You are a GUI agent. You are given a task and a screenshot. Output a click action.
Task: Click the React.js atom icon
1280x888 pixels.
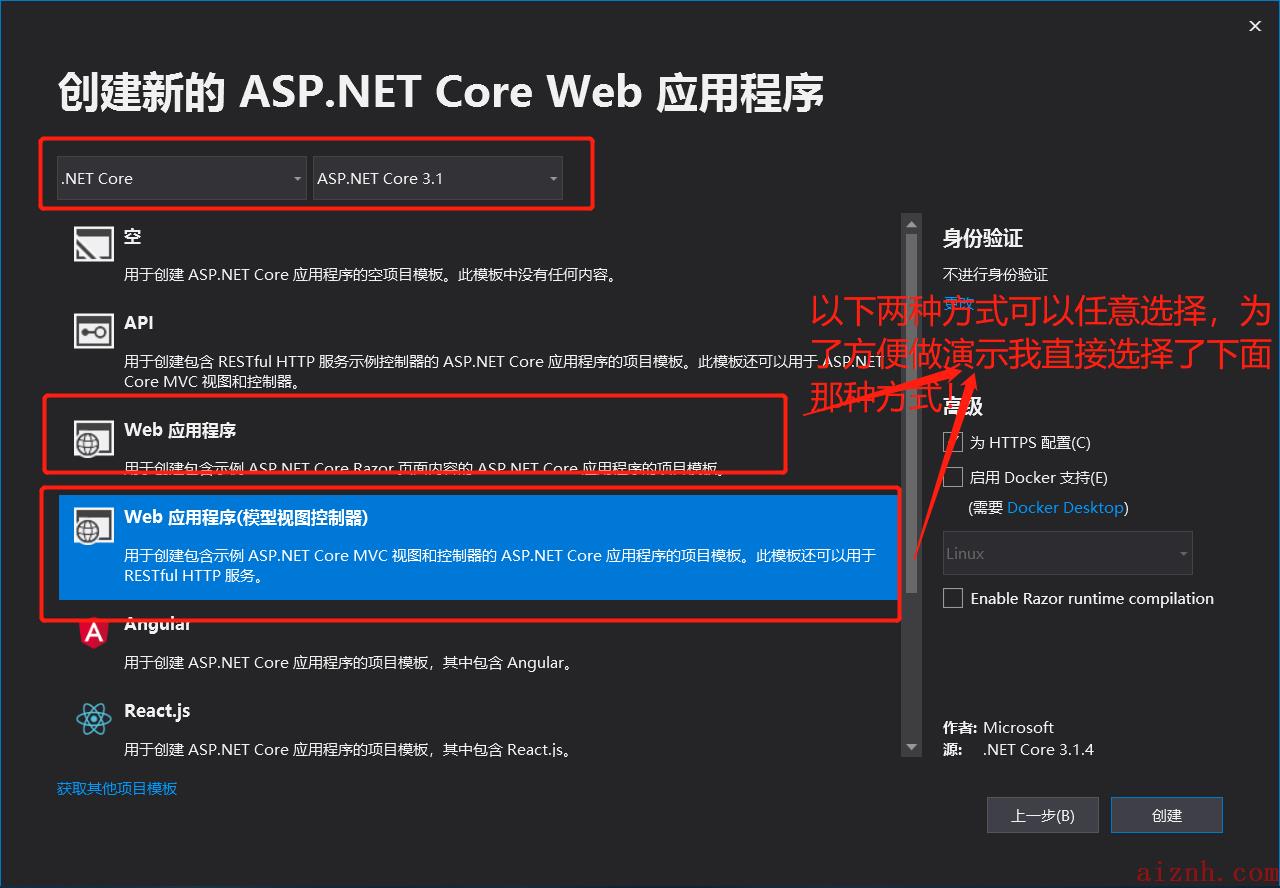click(x=93, y=718)
